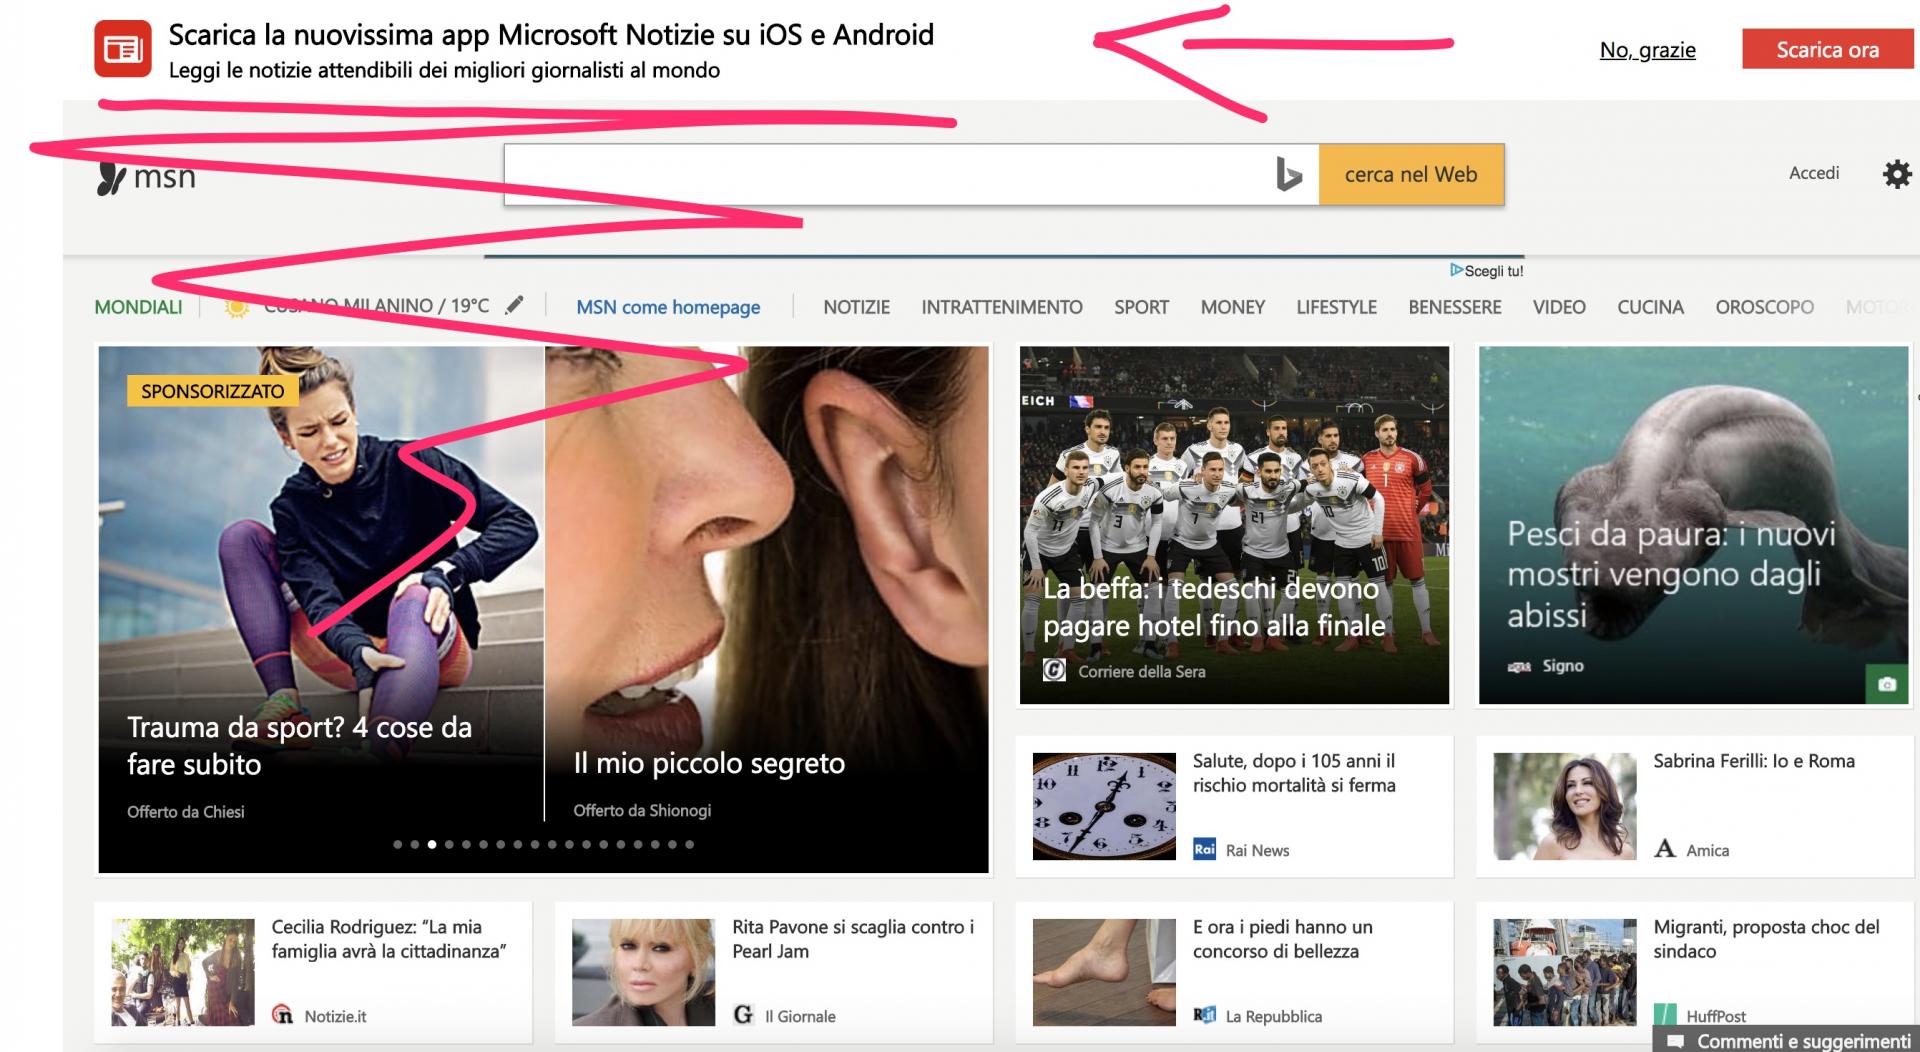1920x1052 pixels.
Task: Open 'Rita Pavone si scaglia contro i Pearl Jam'
Action: point(852,939)
